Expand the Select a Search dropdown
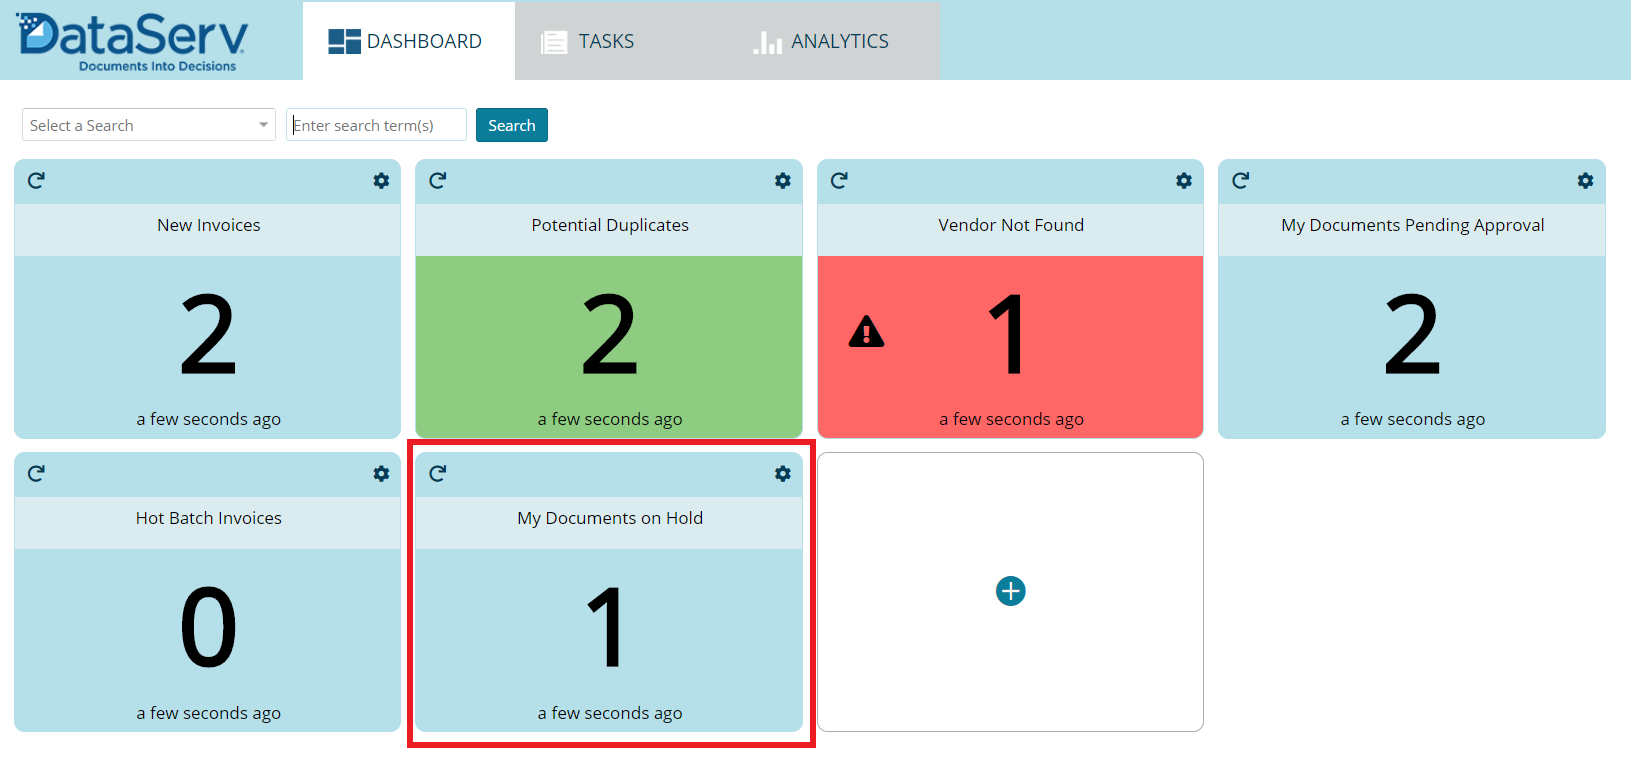The width and height of the screenshot is (1631, 770). [x=148, y=125]
